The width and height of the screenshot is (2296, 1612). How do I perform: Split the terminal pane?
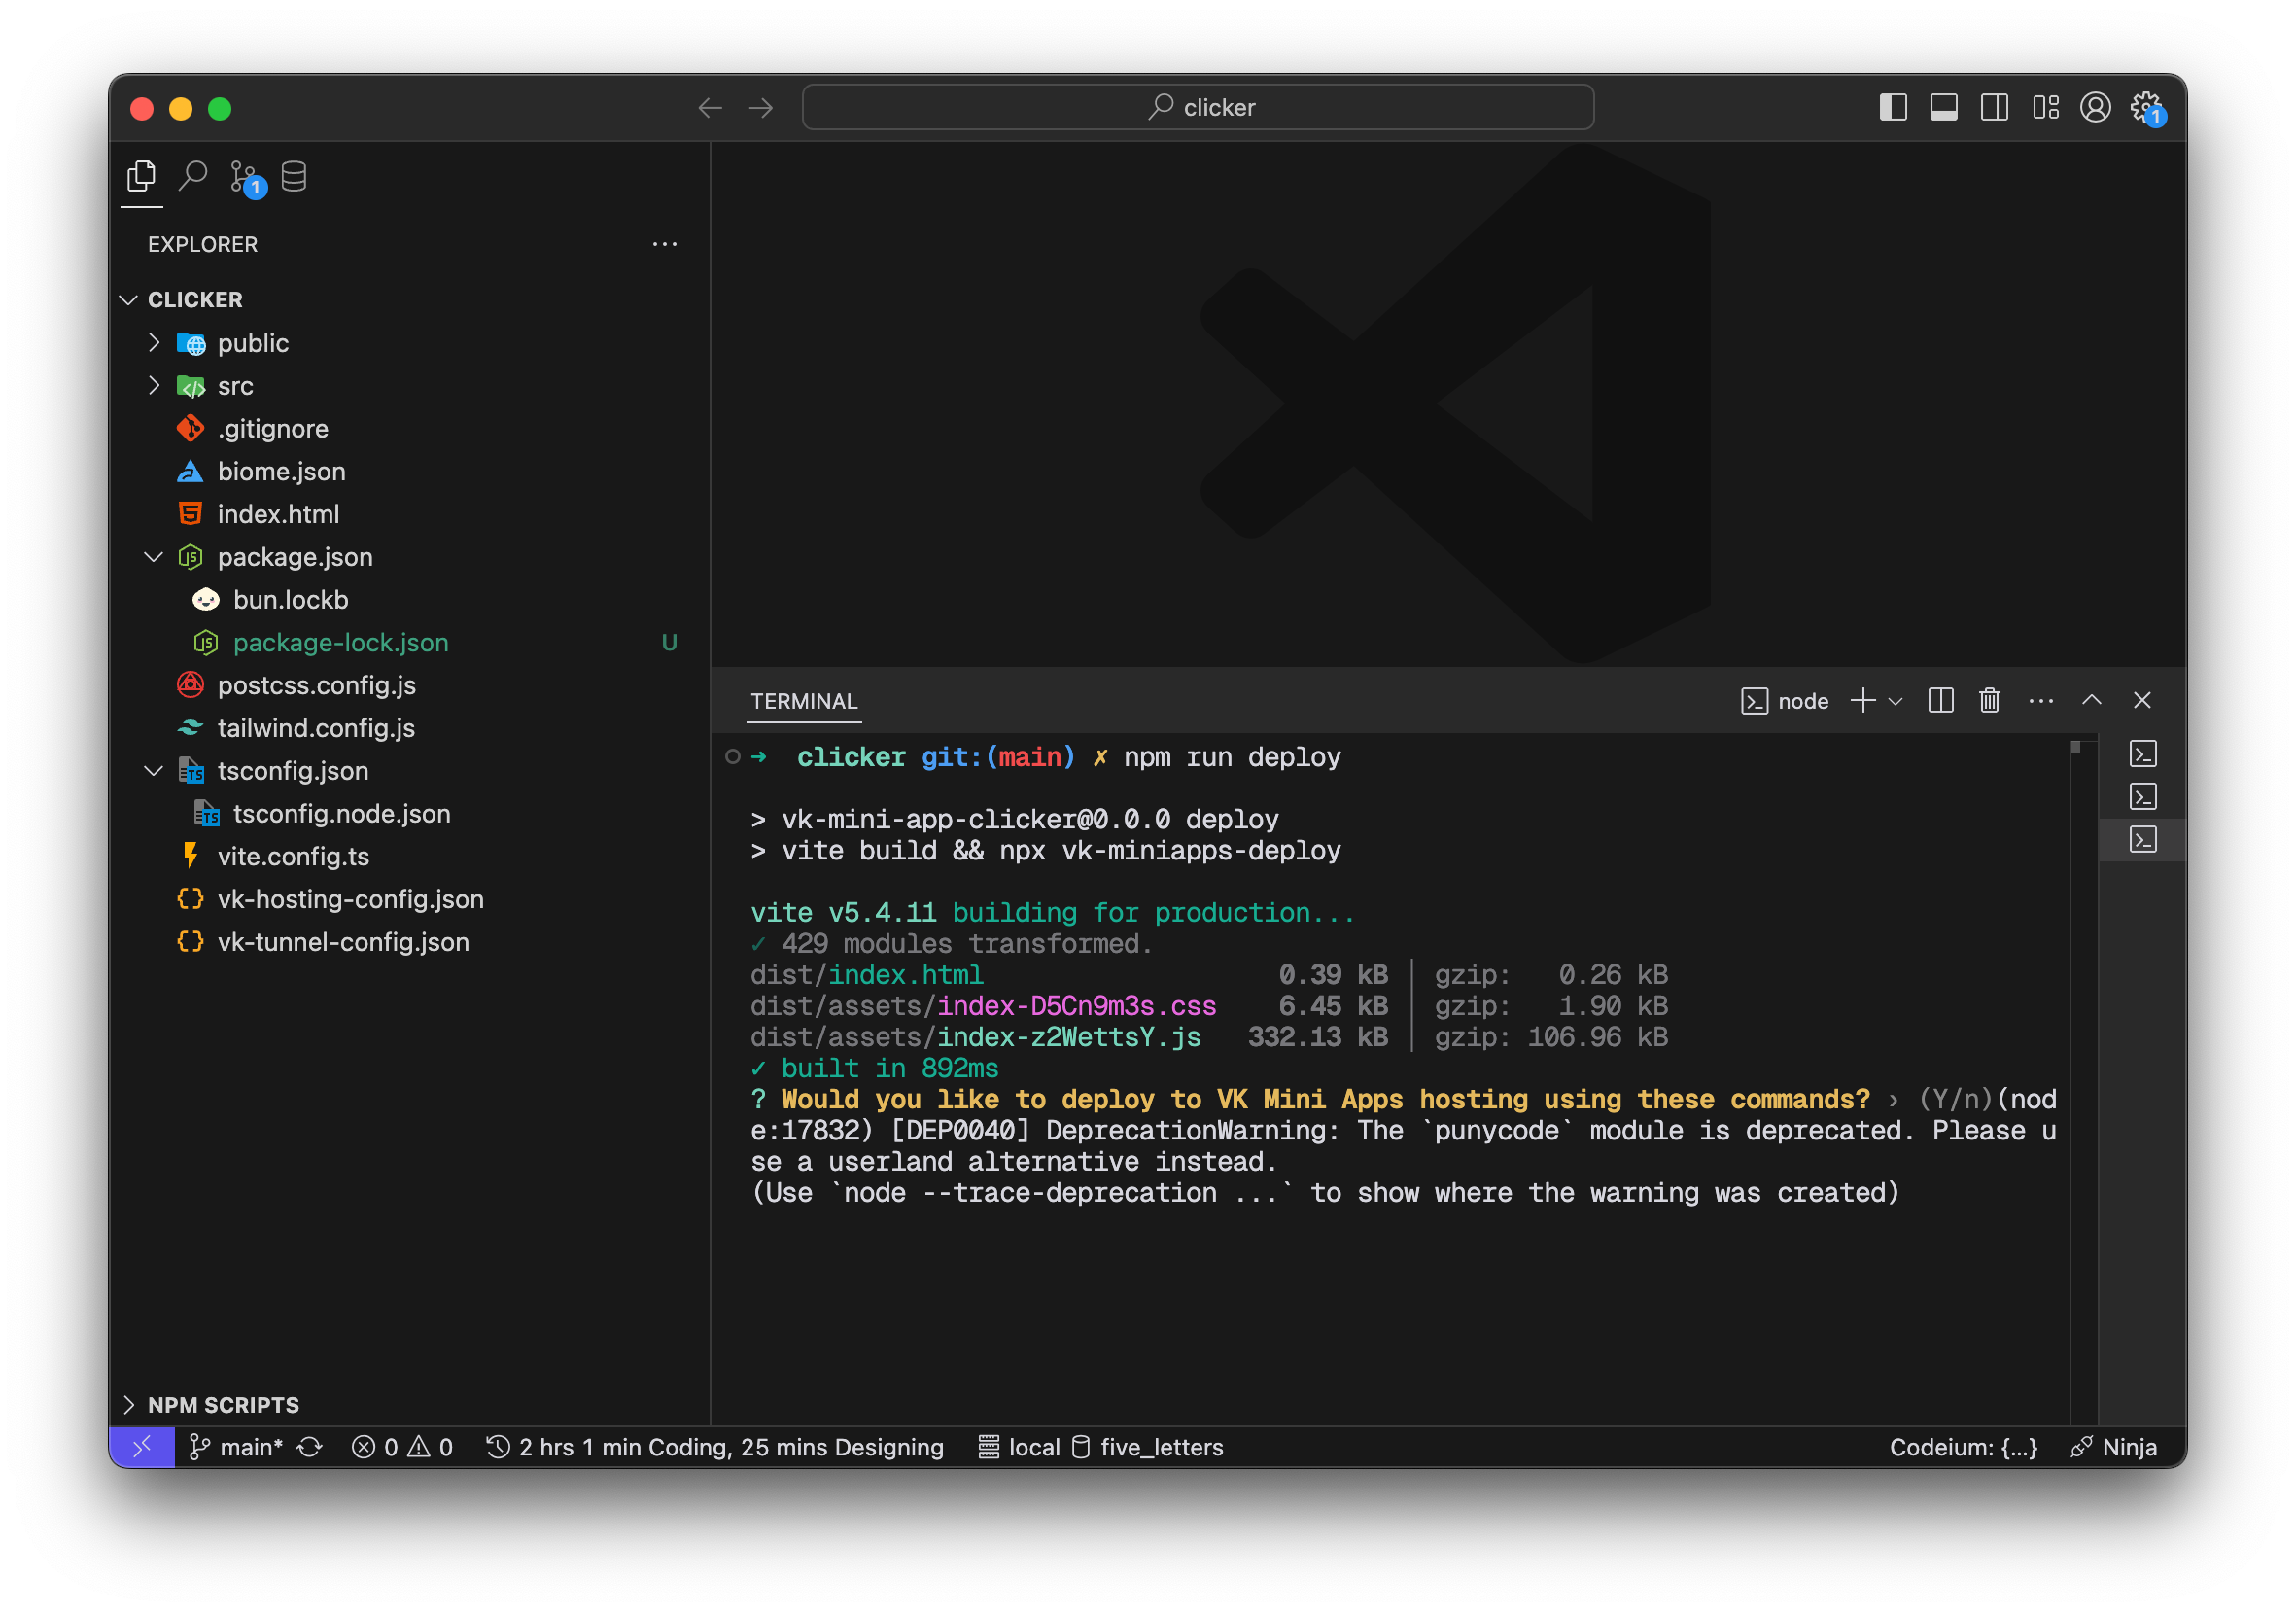click(x=1940, y=701)
